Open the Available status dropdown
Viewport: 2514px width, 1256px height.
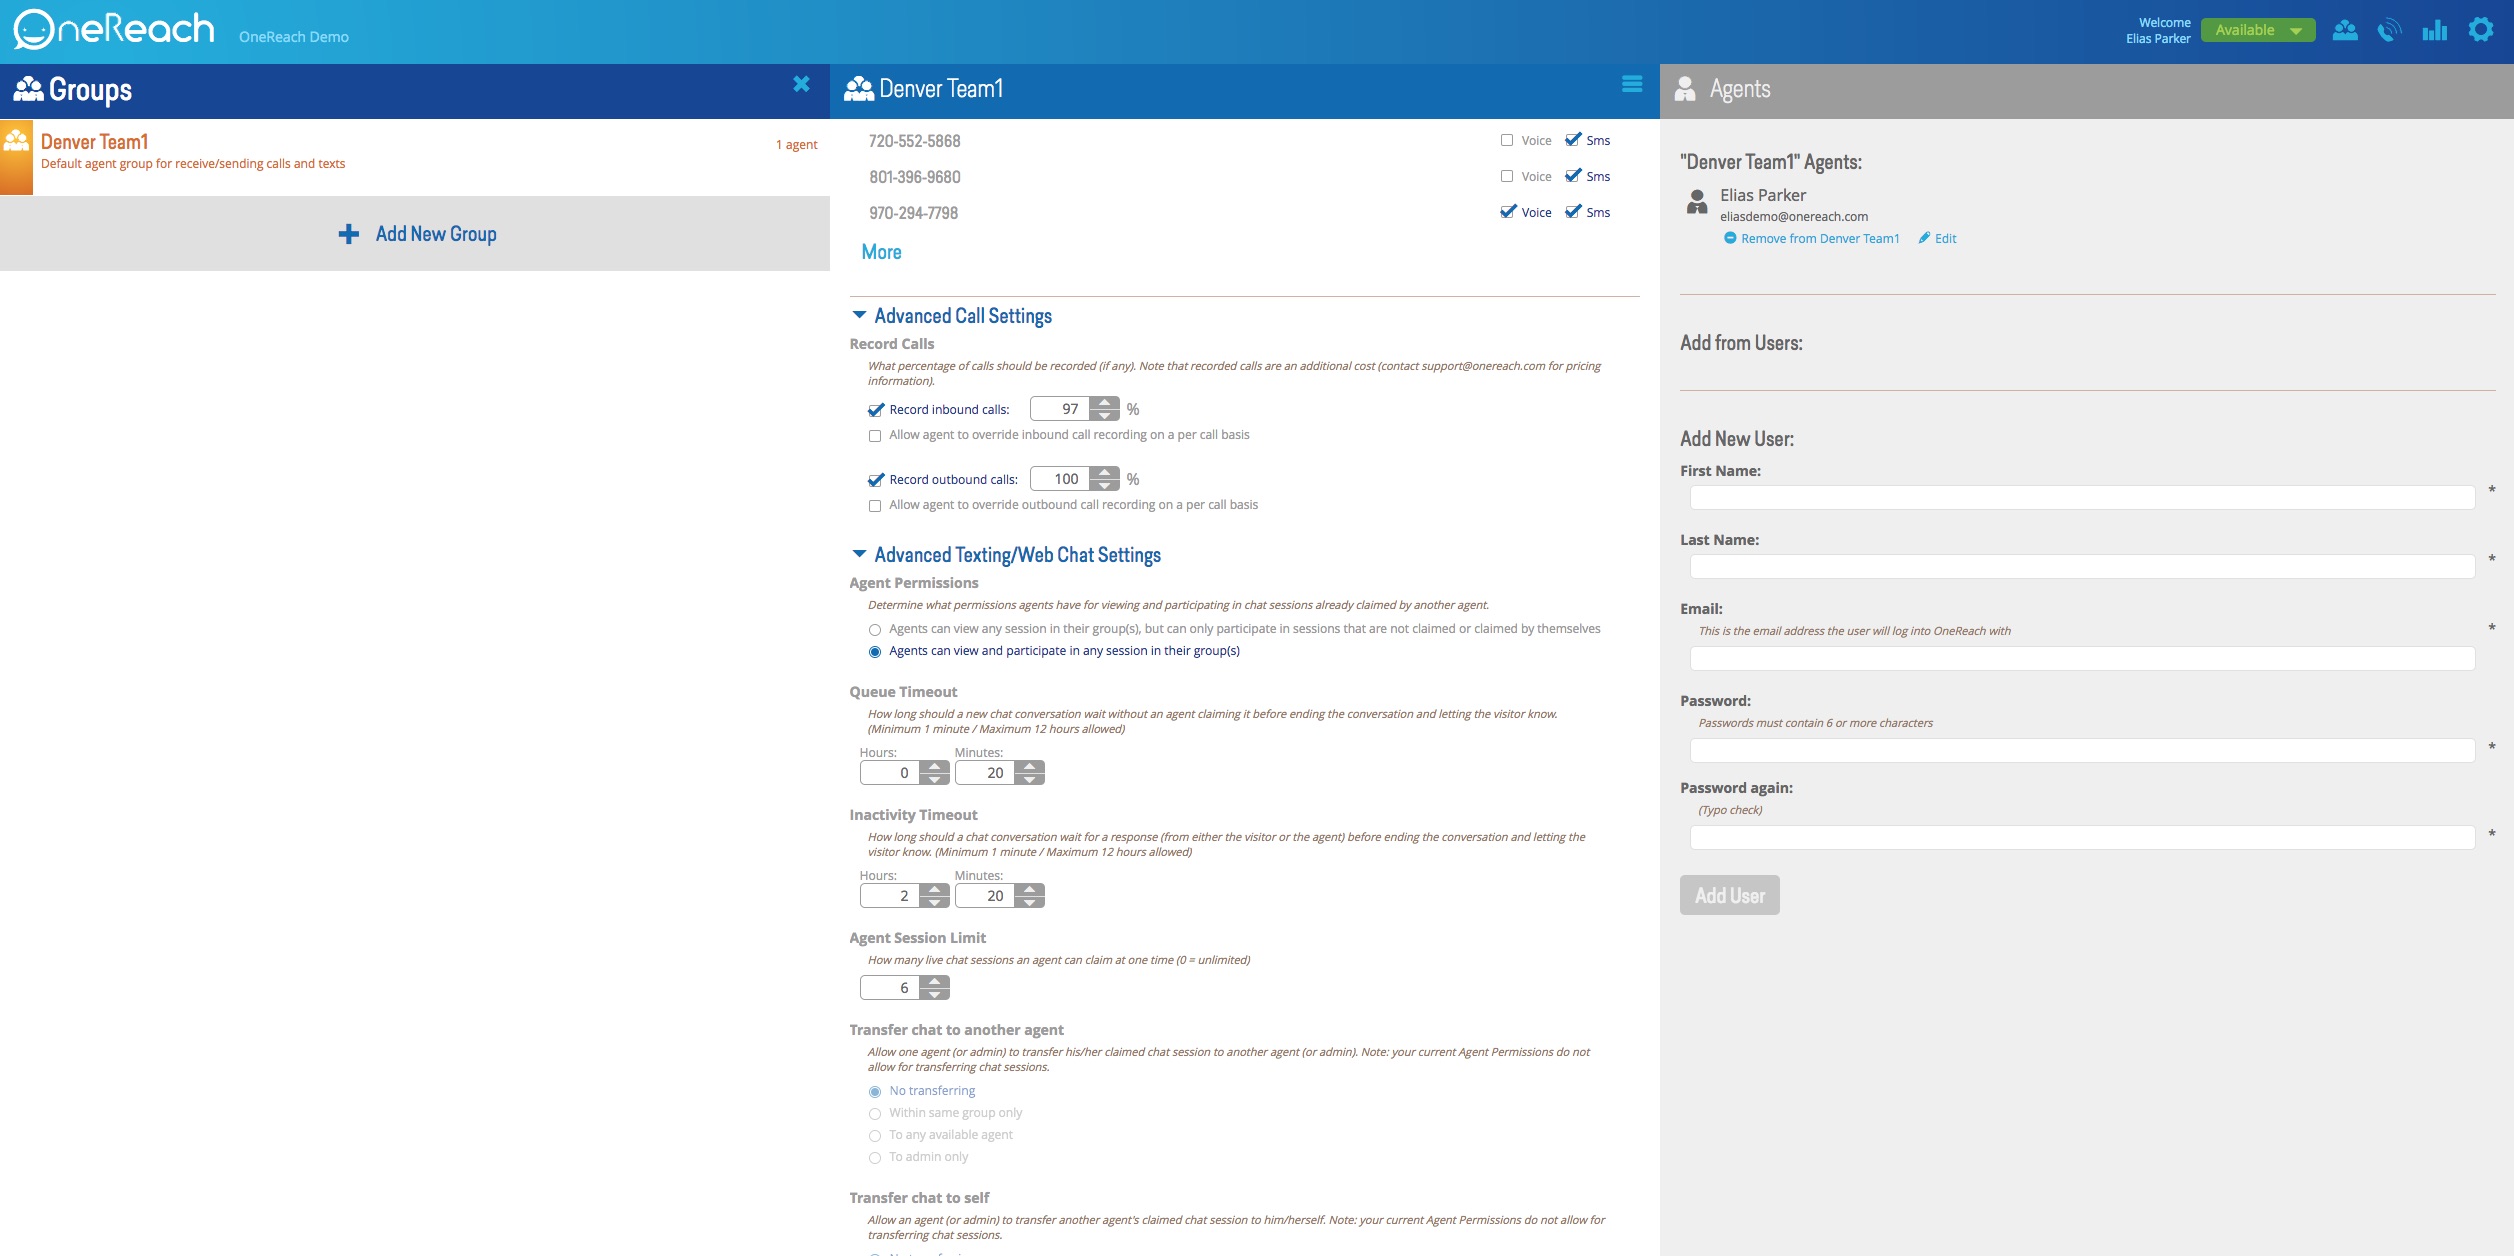[x=2258, y=30]
